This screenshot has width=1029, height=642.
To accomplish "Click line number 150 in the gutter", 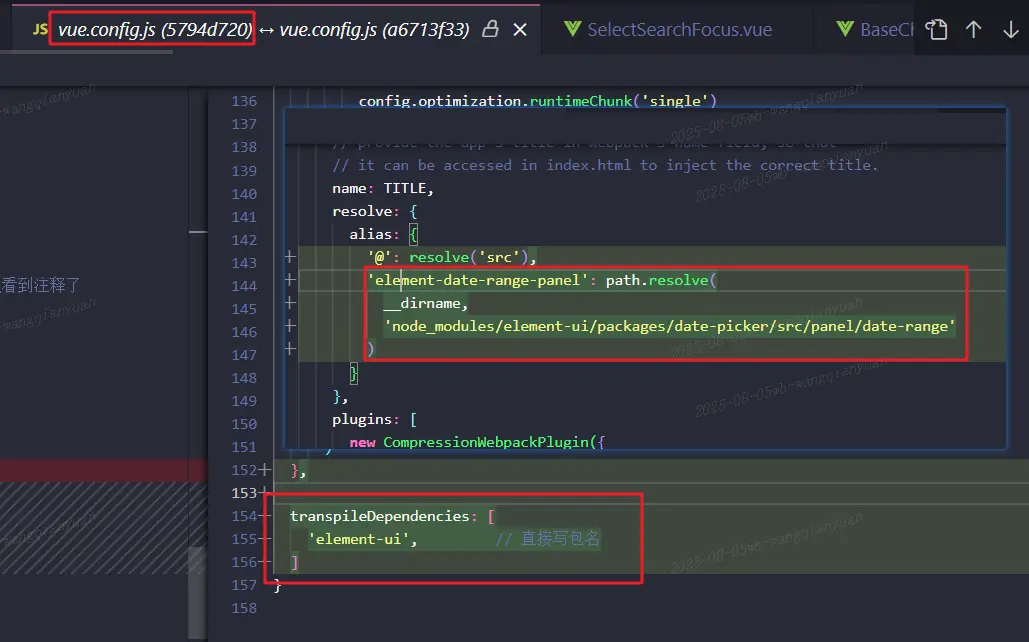I will [244, 424].
